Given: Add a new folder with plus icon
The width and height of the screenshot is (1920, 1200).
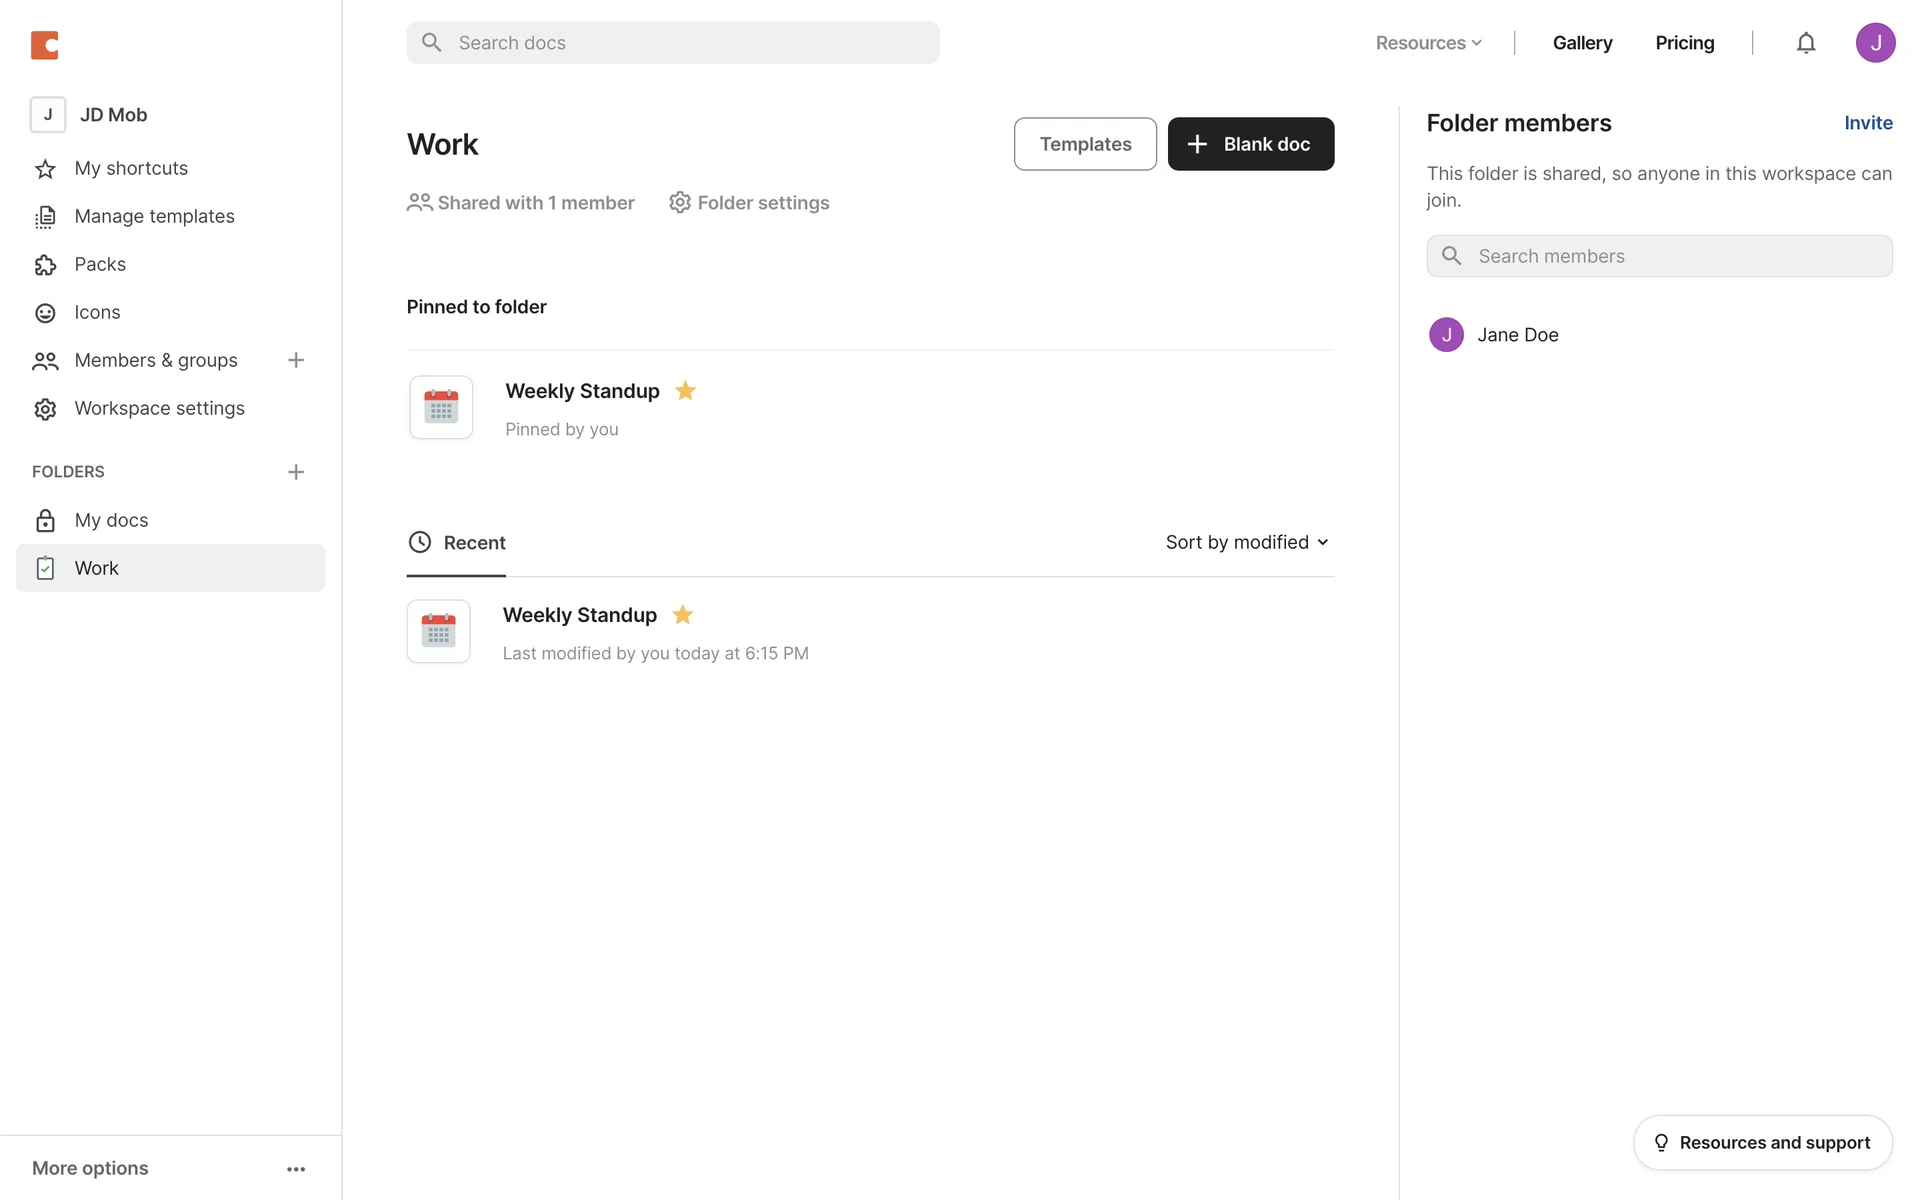Looking at the screenshot, I should coord(296,472).
